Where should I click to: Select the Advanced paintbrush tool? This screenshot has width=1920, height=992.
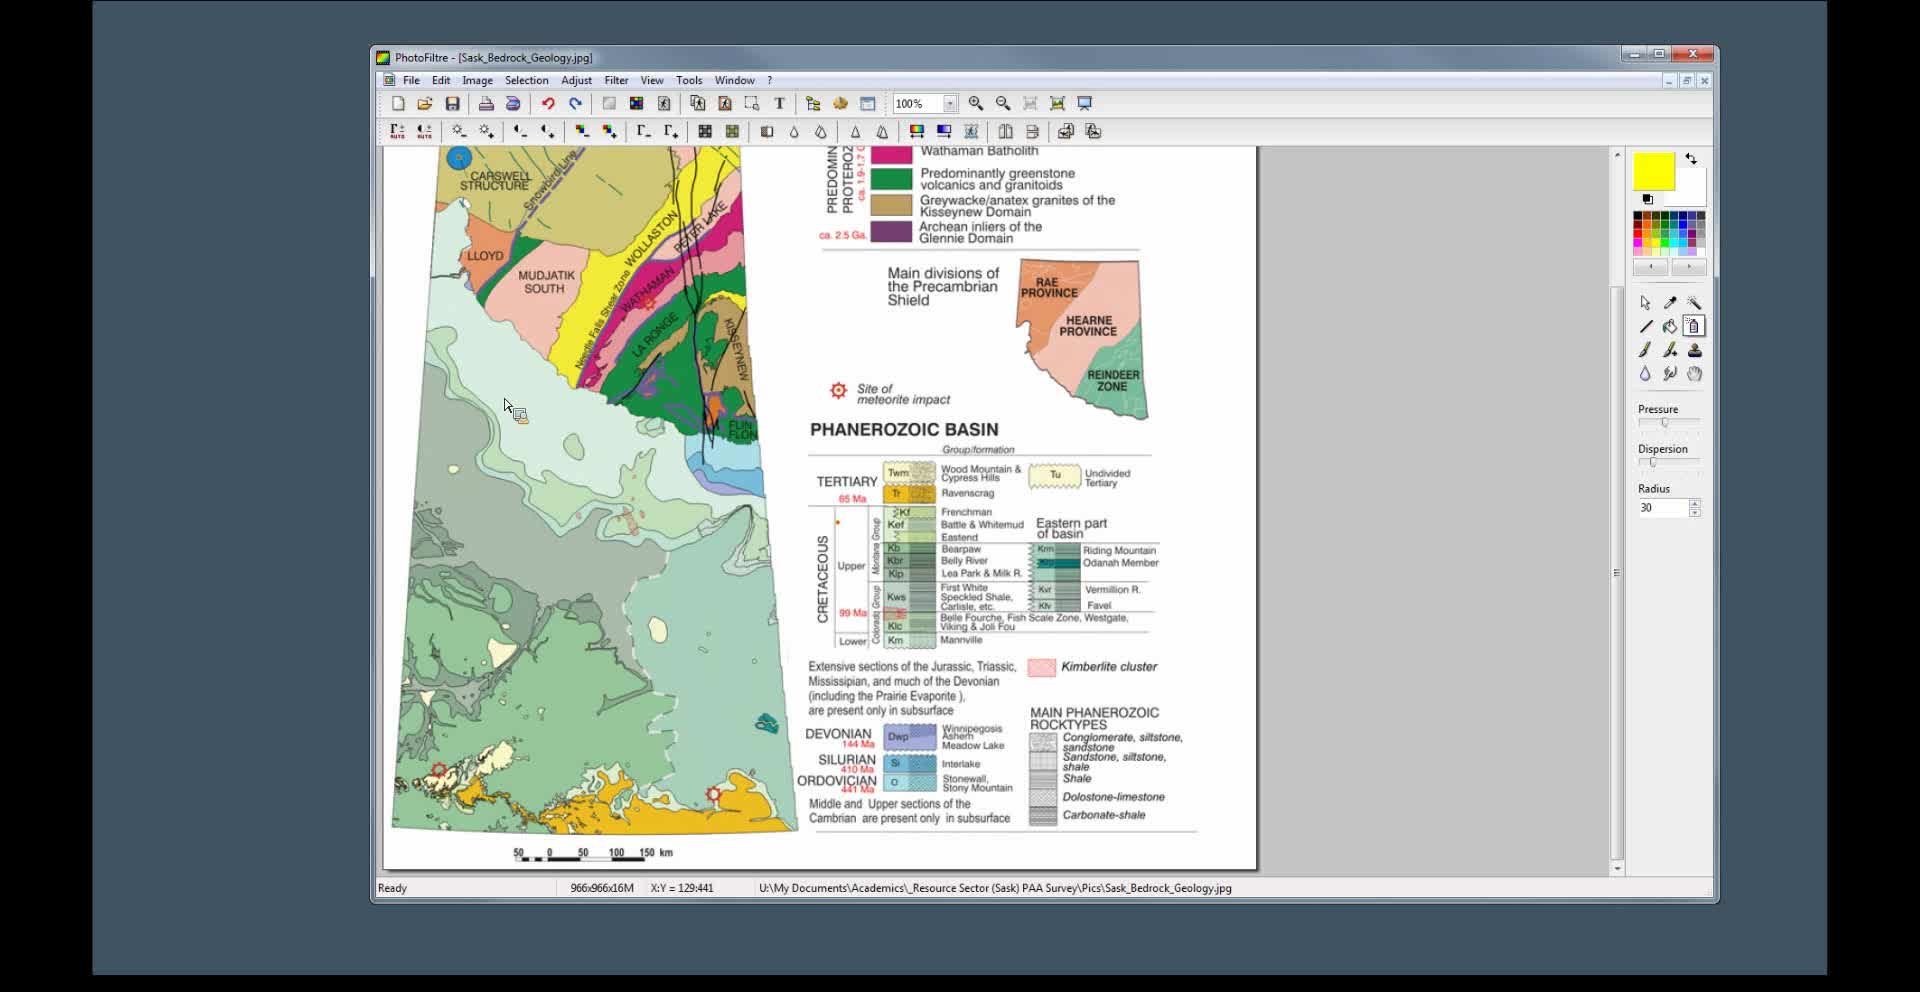coord(1669,351)
